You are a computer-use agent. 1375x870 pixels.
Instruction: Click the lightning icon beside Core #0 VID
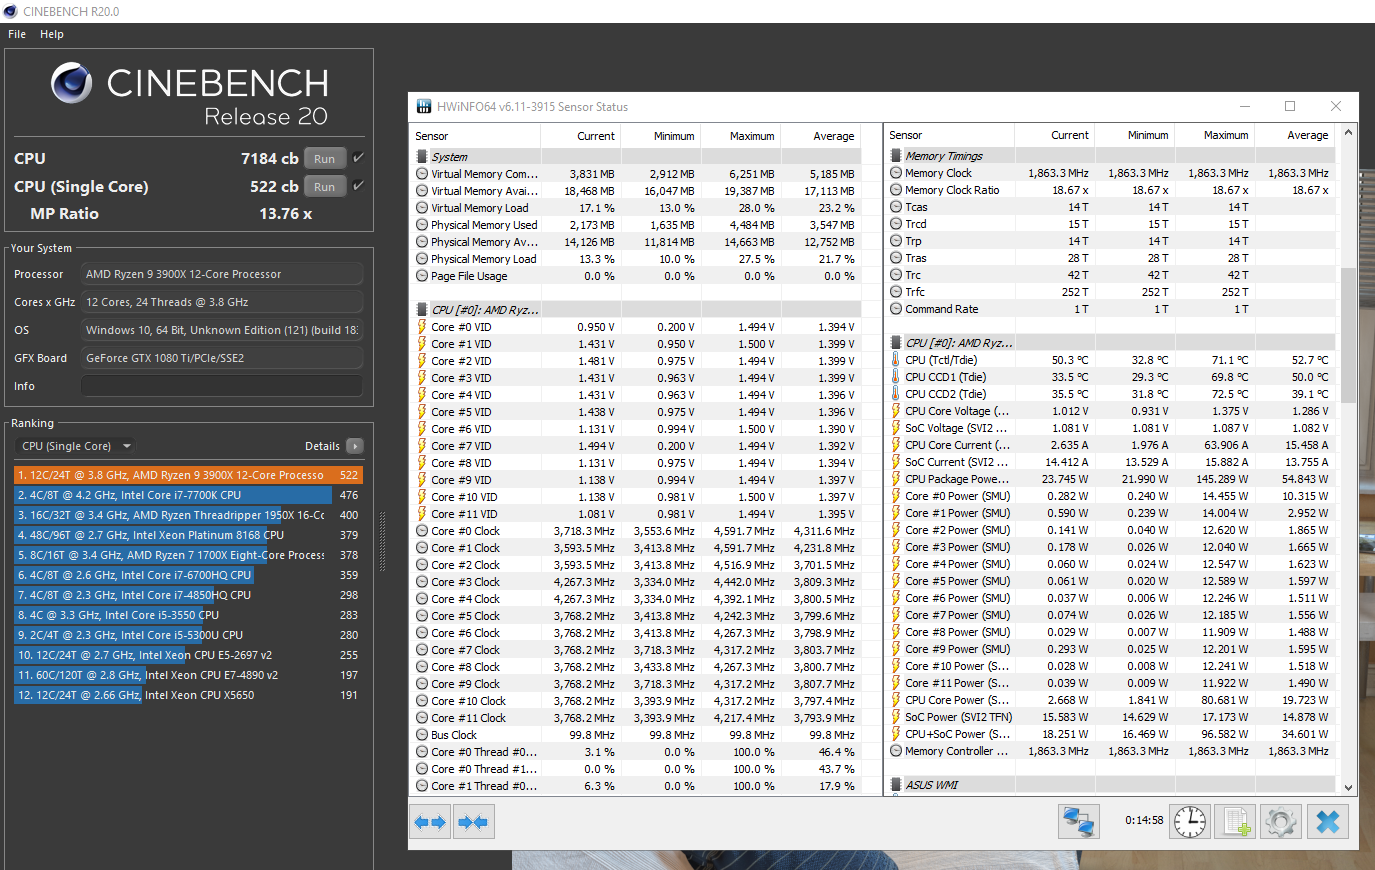click(x=422, y=327)
